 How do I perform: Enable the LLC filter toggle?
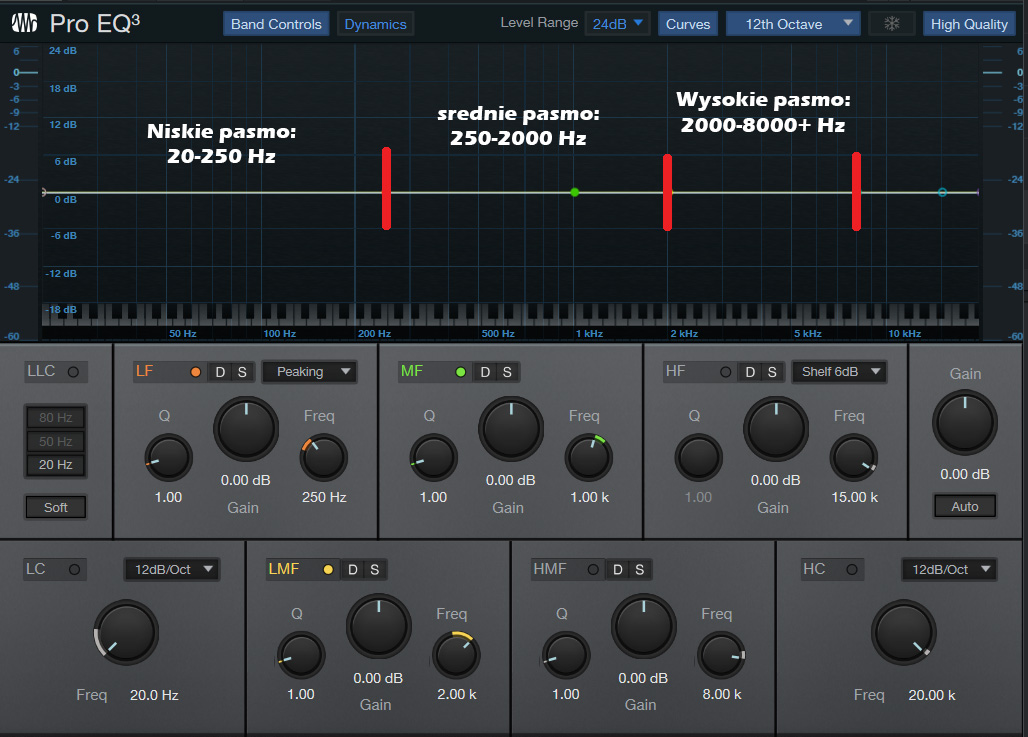[x=73, y=372]
